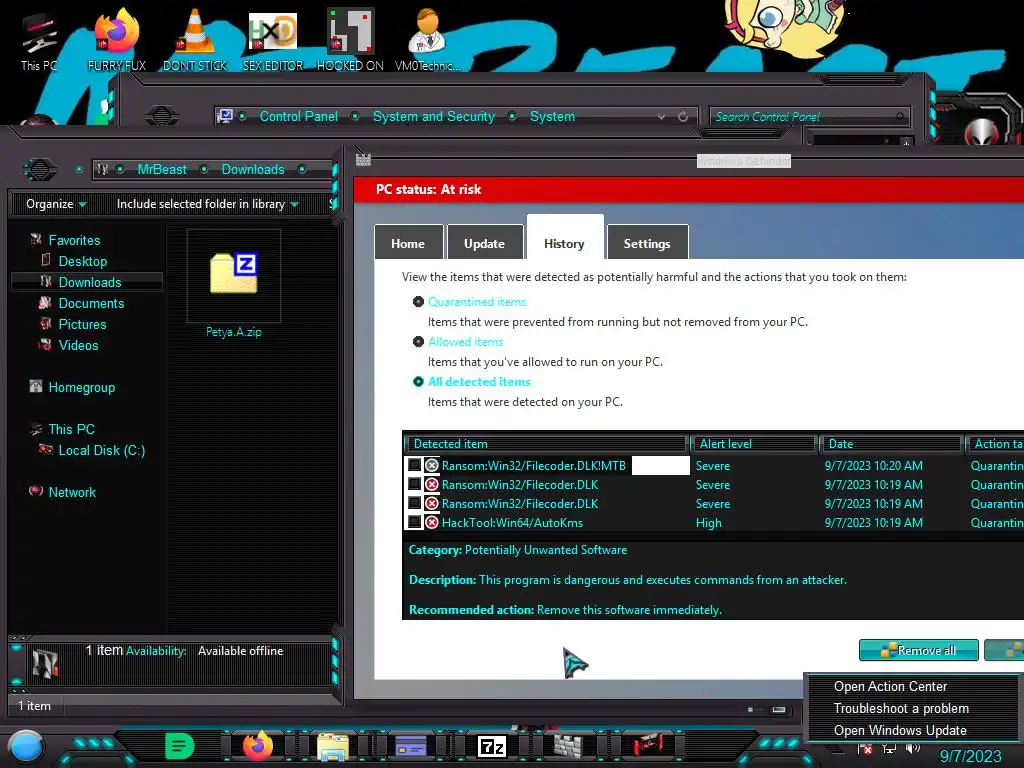Open the Settings tab in Defender
This screenshot has height=768, width=1024.
pos(647,243)
